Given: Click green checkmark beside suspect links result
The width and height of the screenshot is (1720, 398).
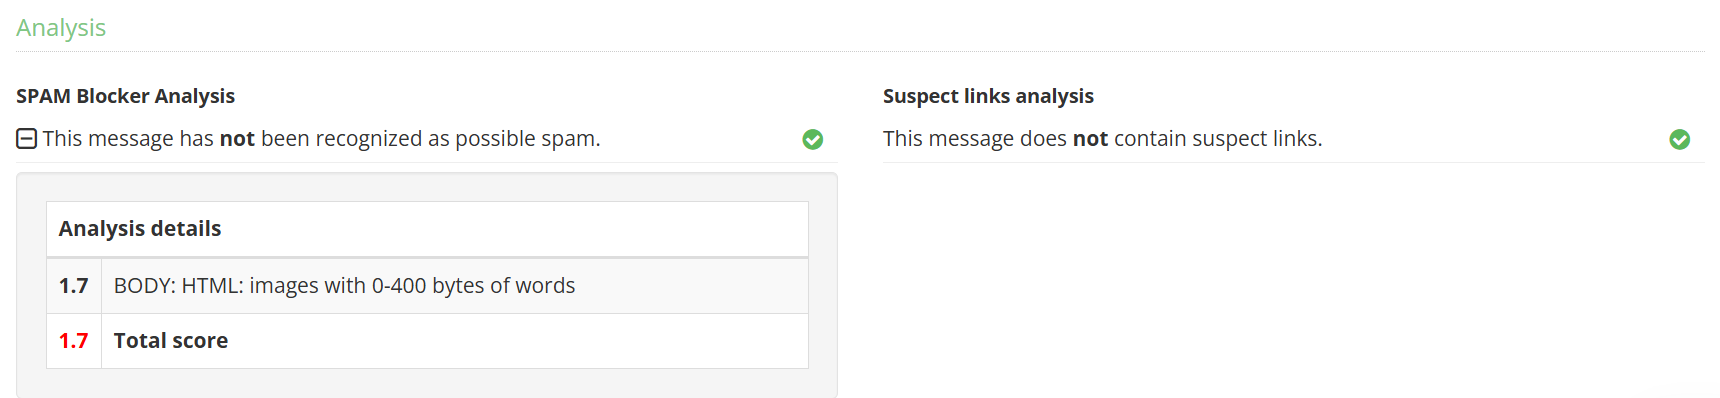Looking at the screenshot, I should tap(1680, 140).
